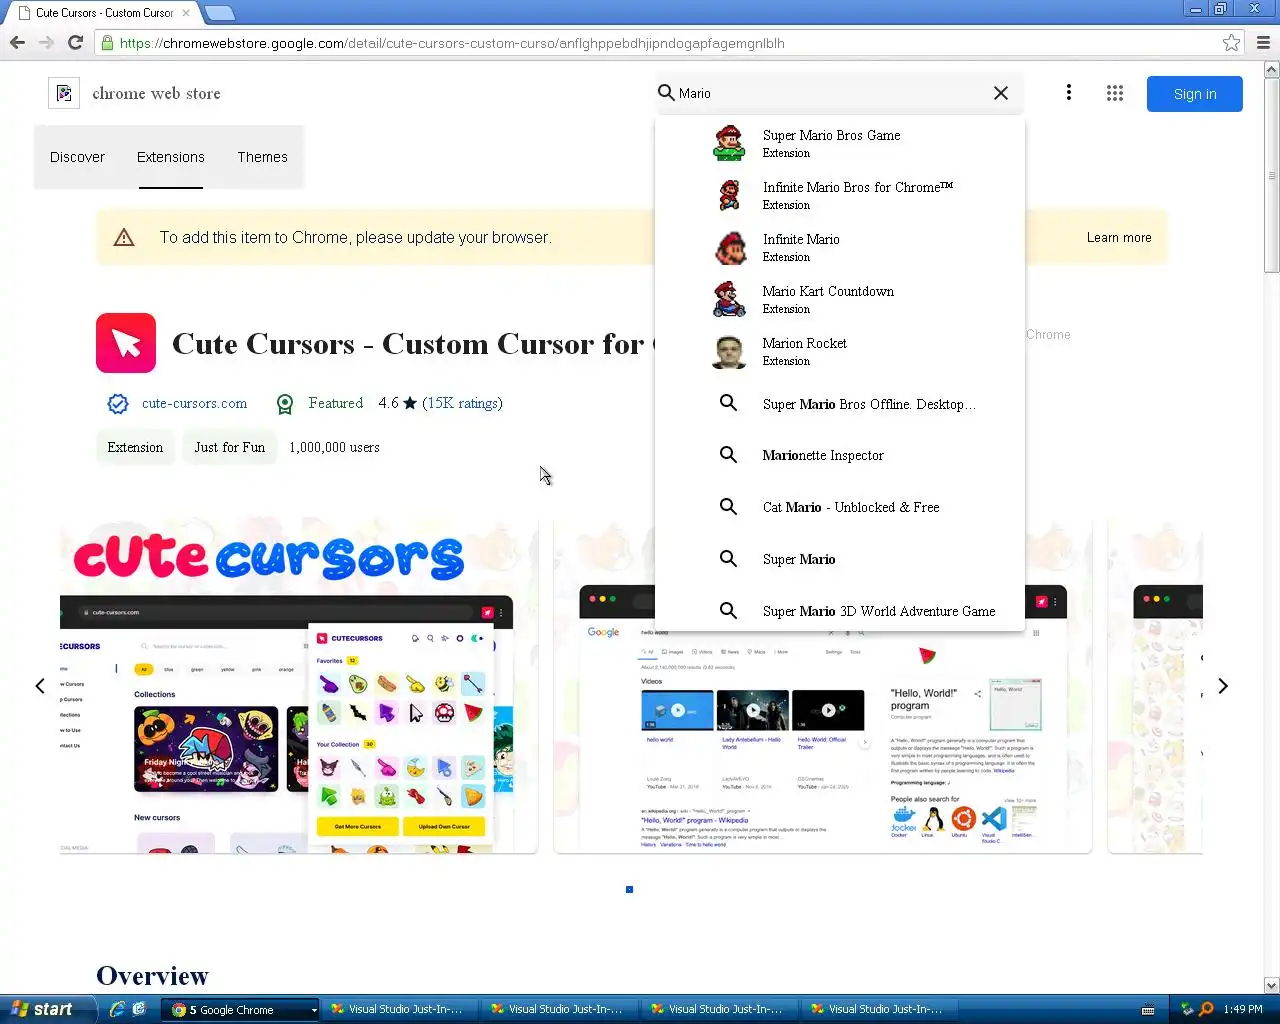This screenshot has height=1024, width=1280.
Task: Bookmark this page with star icon
Action: (1231, 42)
